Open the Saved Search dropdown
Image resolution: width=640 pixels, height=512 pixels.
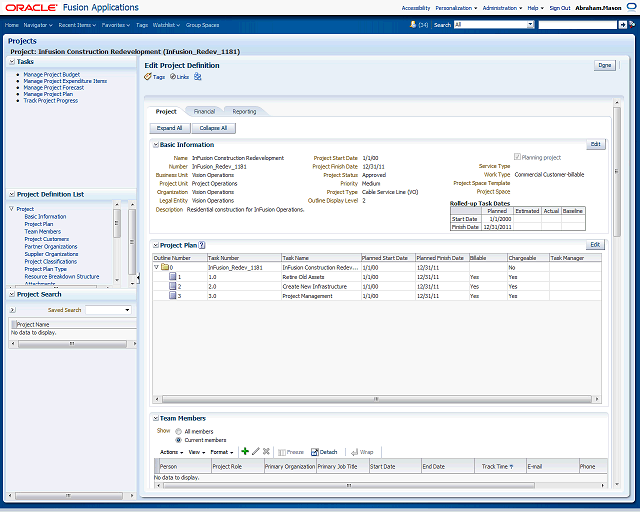click(x=108, y=310)
